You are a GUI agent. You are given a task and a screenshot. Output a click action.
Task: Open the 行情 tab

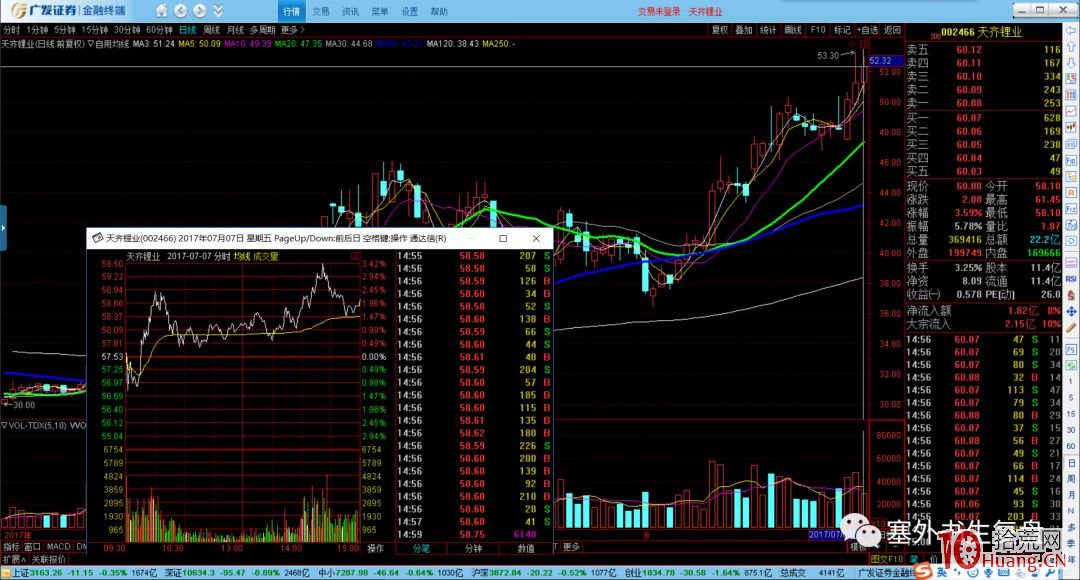point(291,11)
